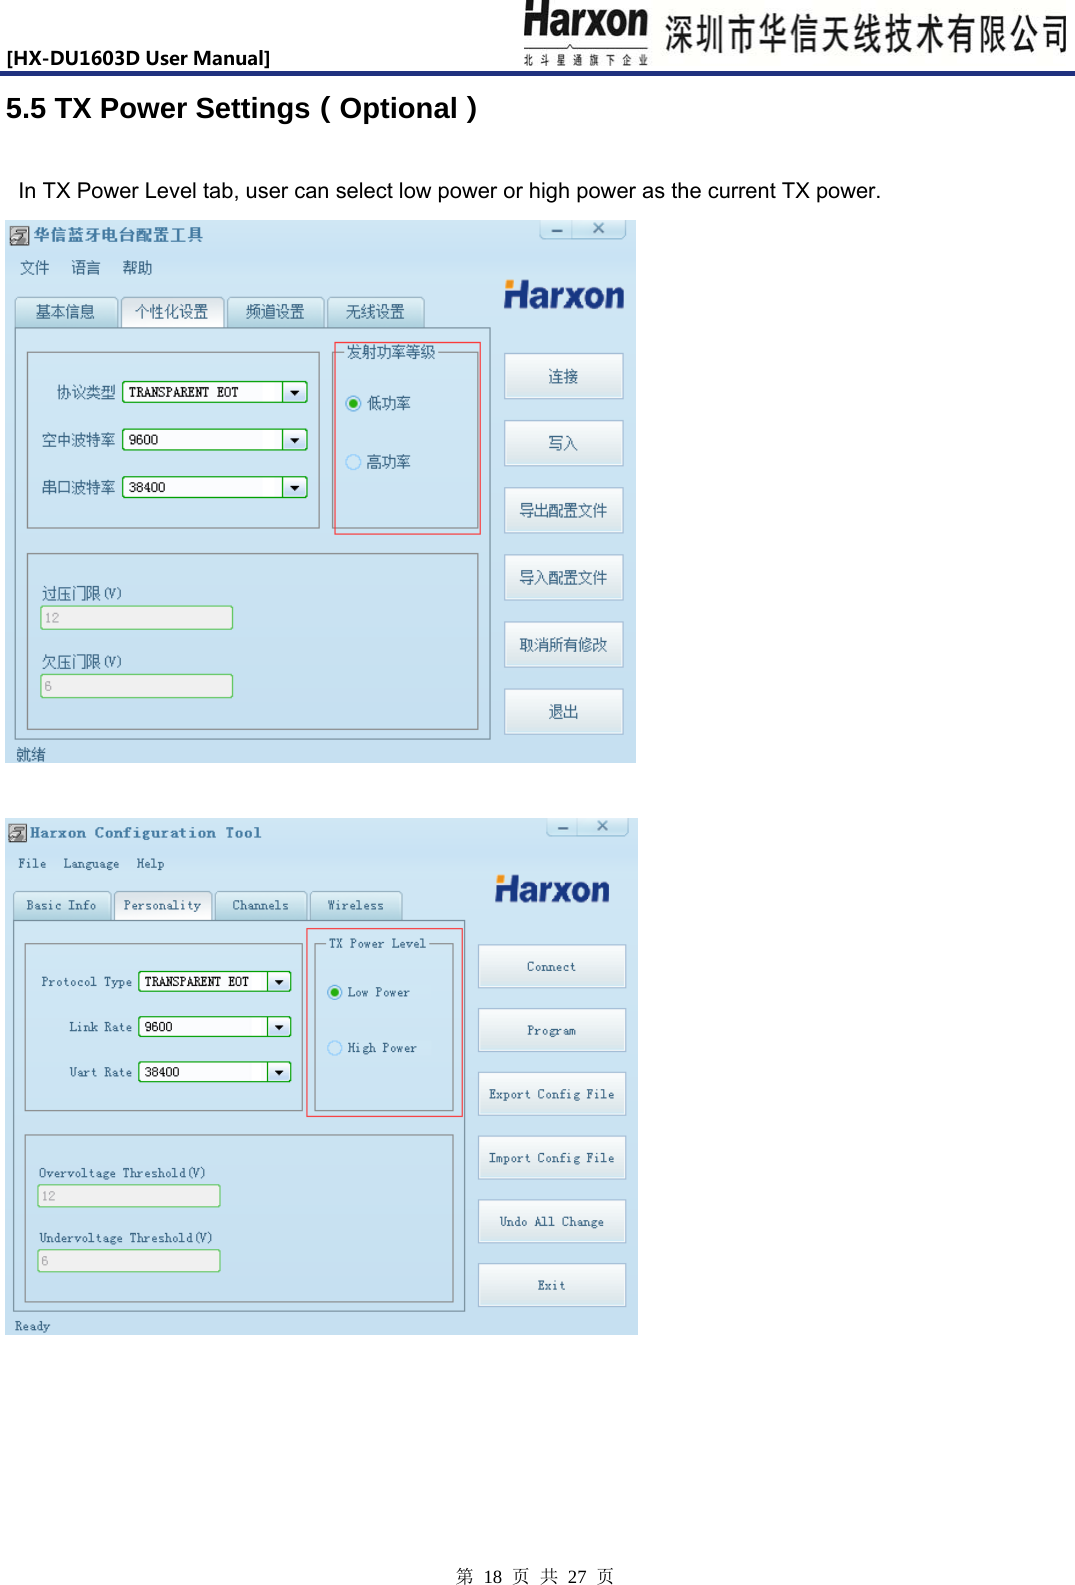Click the 导入配置文件 button
The width and height of the screenshot is (1075, 1585).
coord(563,577)
